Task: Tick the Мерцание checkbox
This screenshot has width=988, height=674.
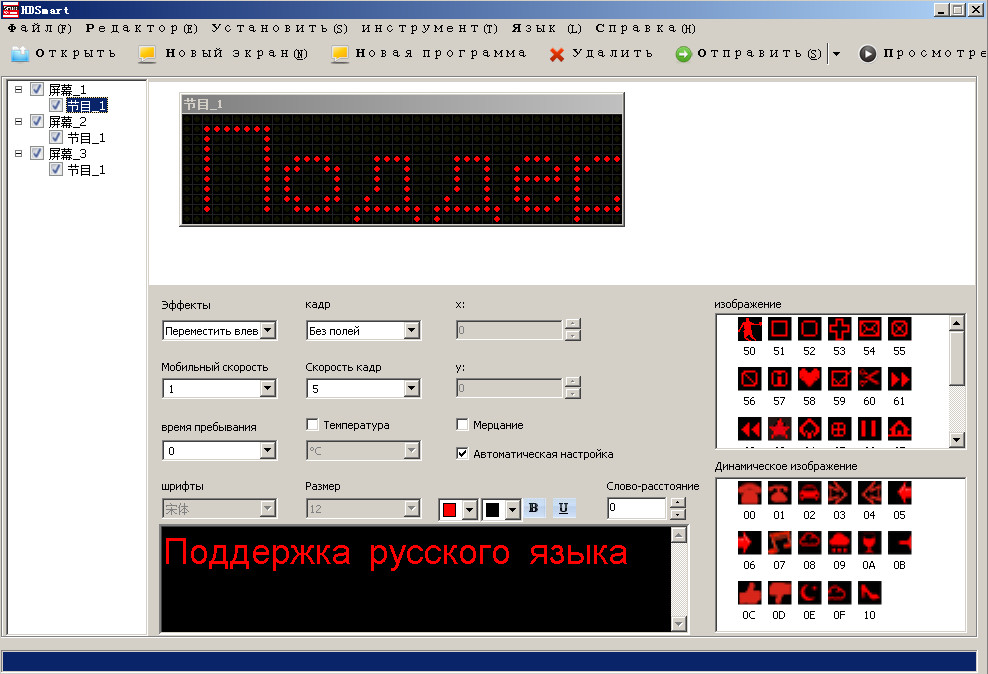Action: 462,425
